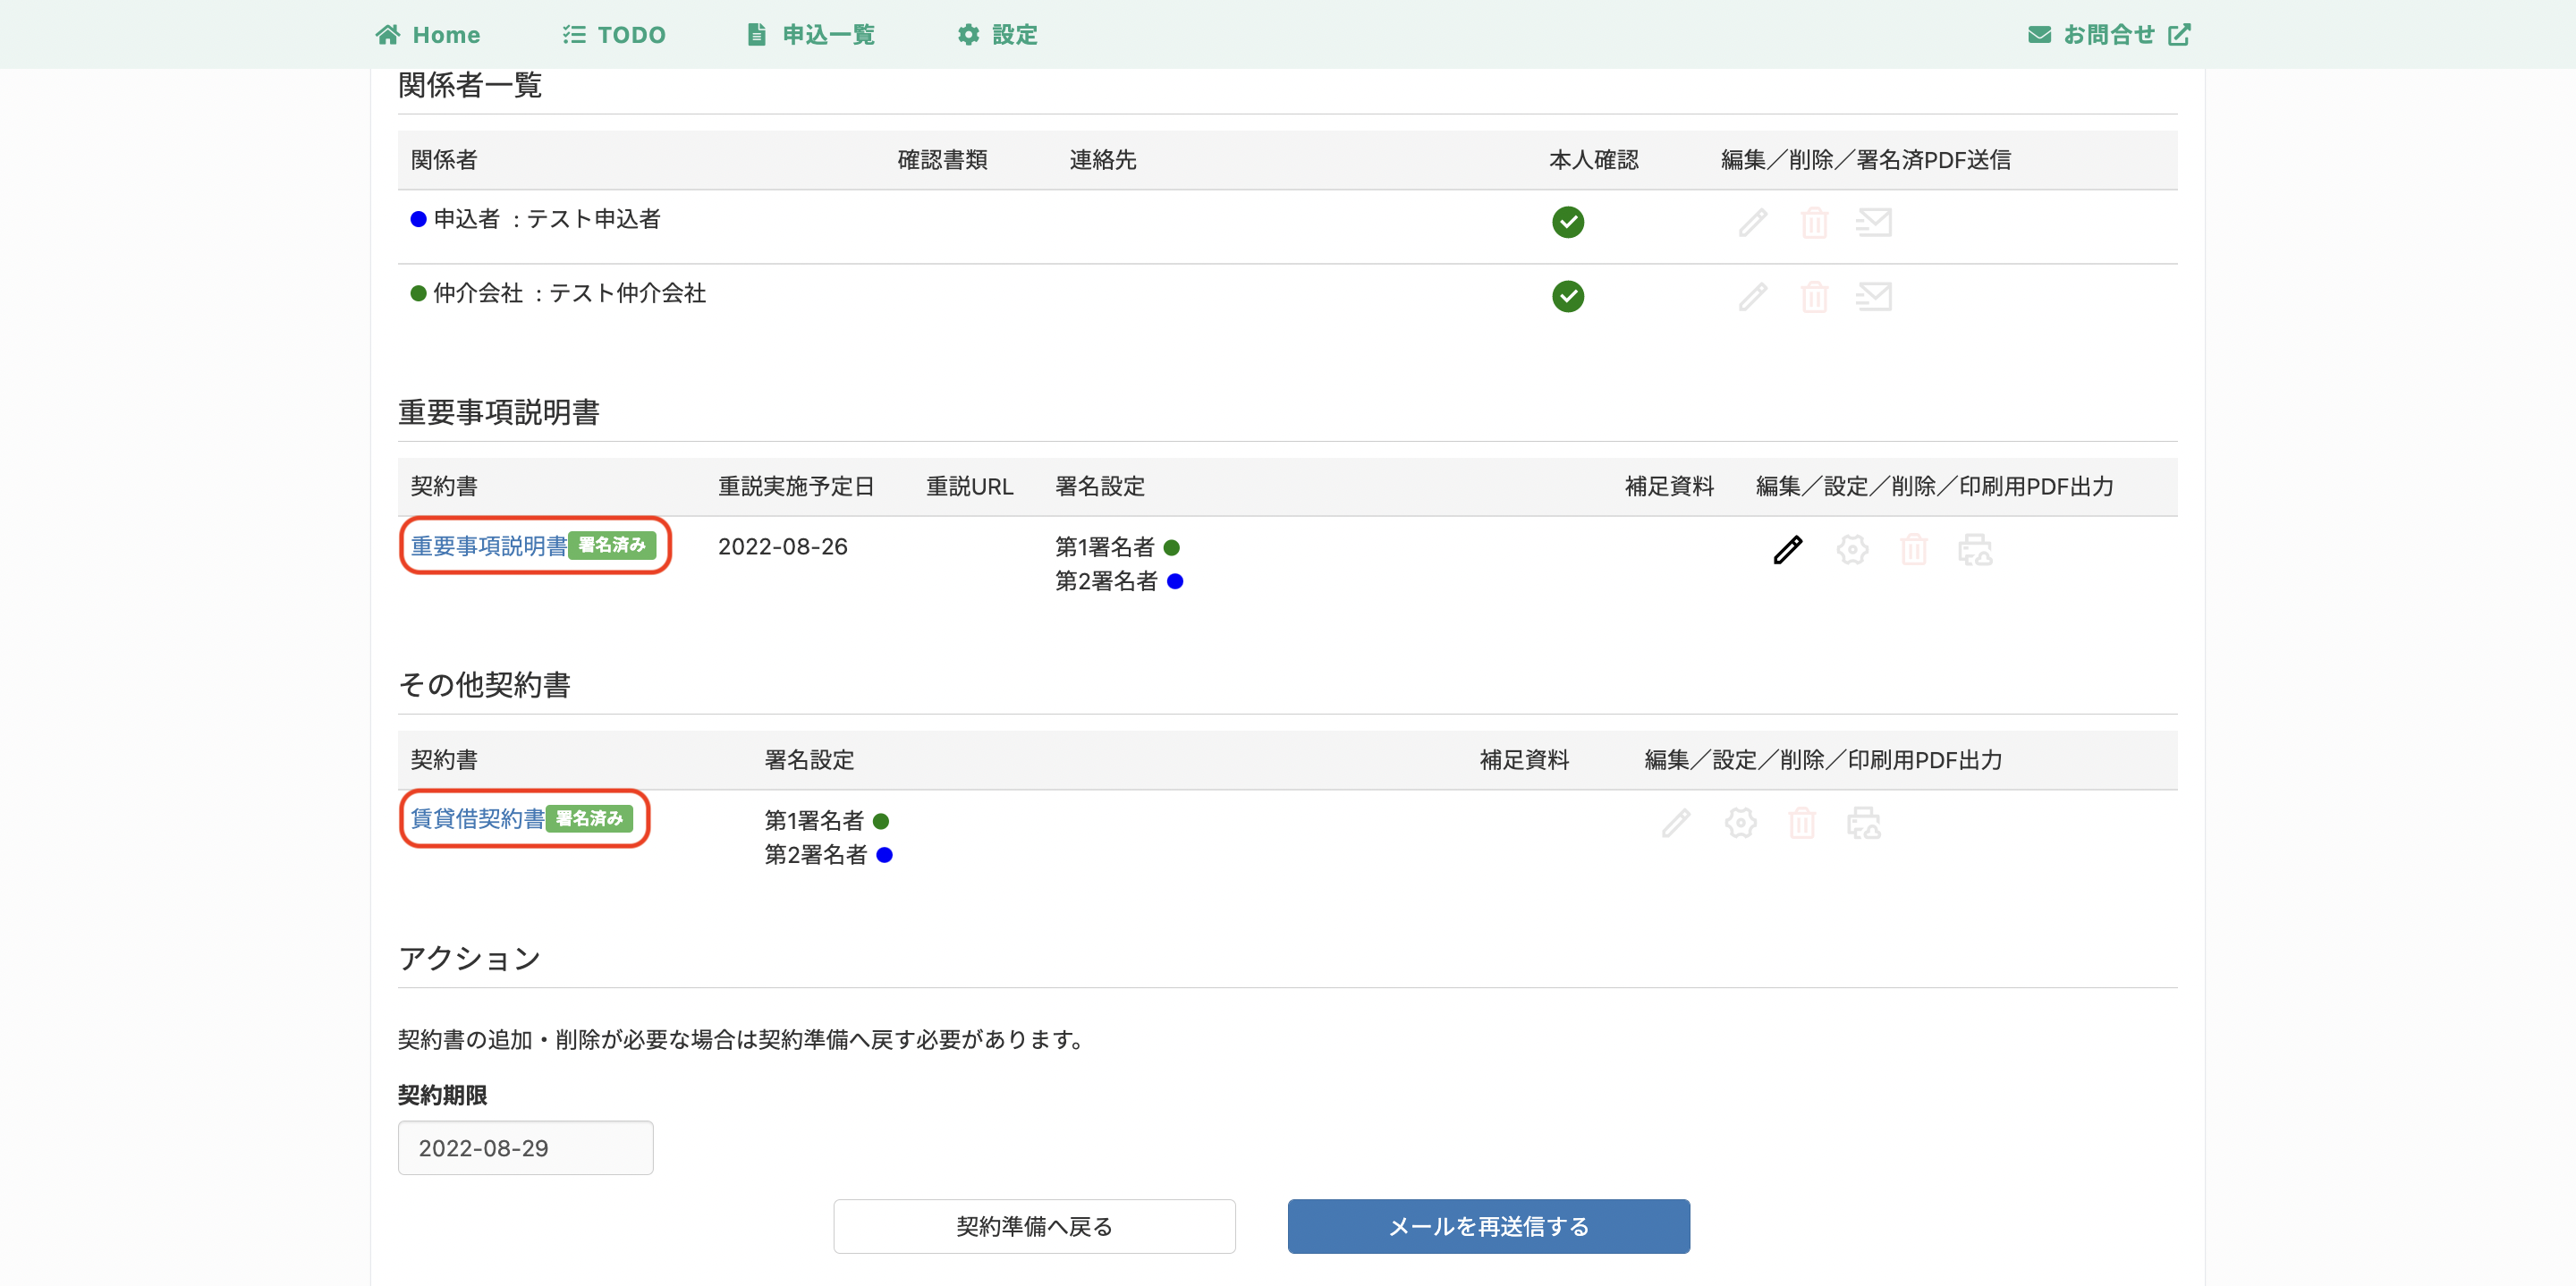Click the blue dot for 第2署名者 in その他契約書
Viewport: 2576px width, 1286px height.
(885, 856)
